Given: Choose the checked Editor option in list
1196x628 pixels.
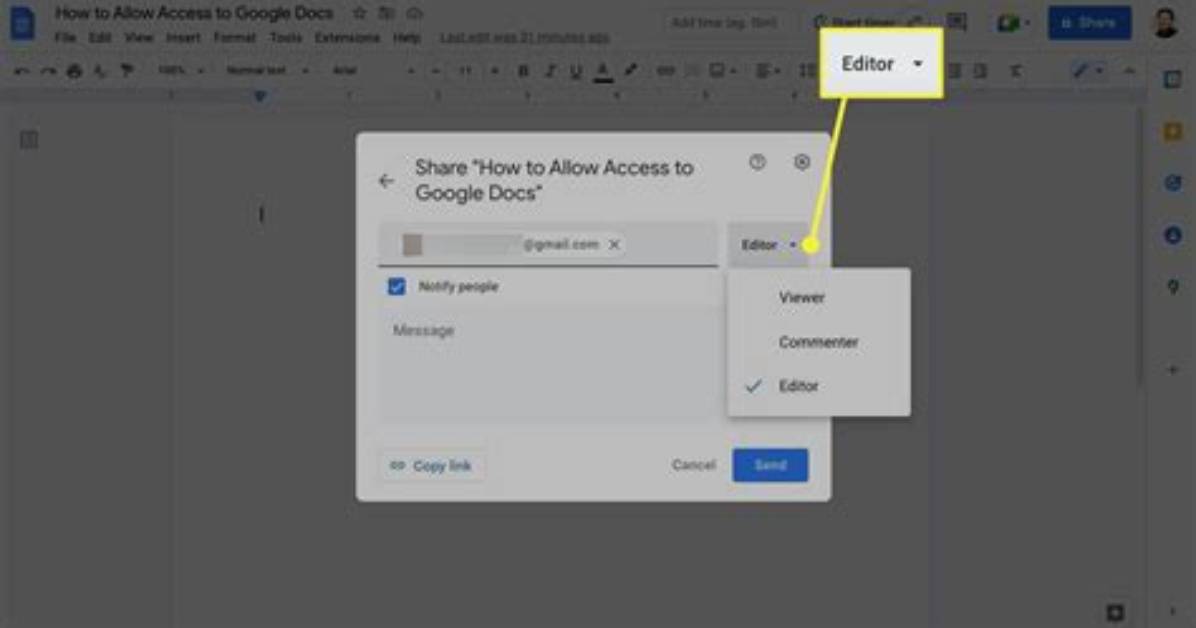Looking at the screenshot, I should 819,386.
